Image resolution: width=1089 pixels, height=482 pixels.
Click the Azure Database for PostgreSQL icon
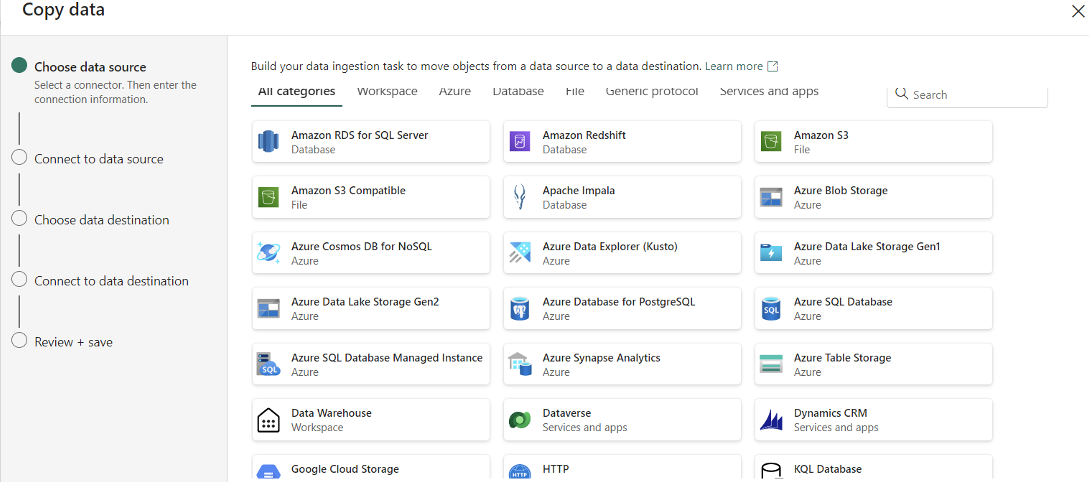(x=519, y=309)
